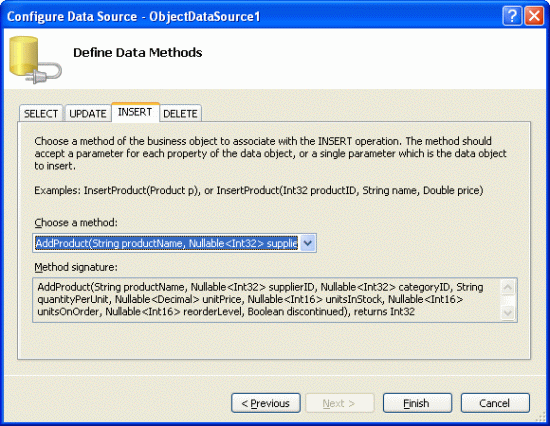
Task: Click the dialog title bar text
Action: 133,16
